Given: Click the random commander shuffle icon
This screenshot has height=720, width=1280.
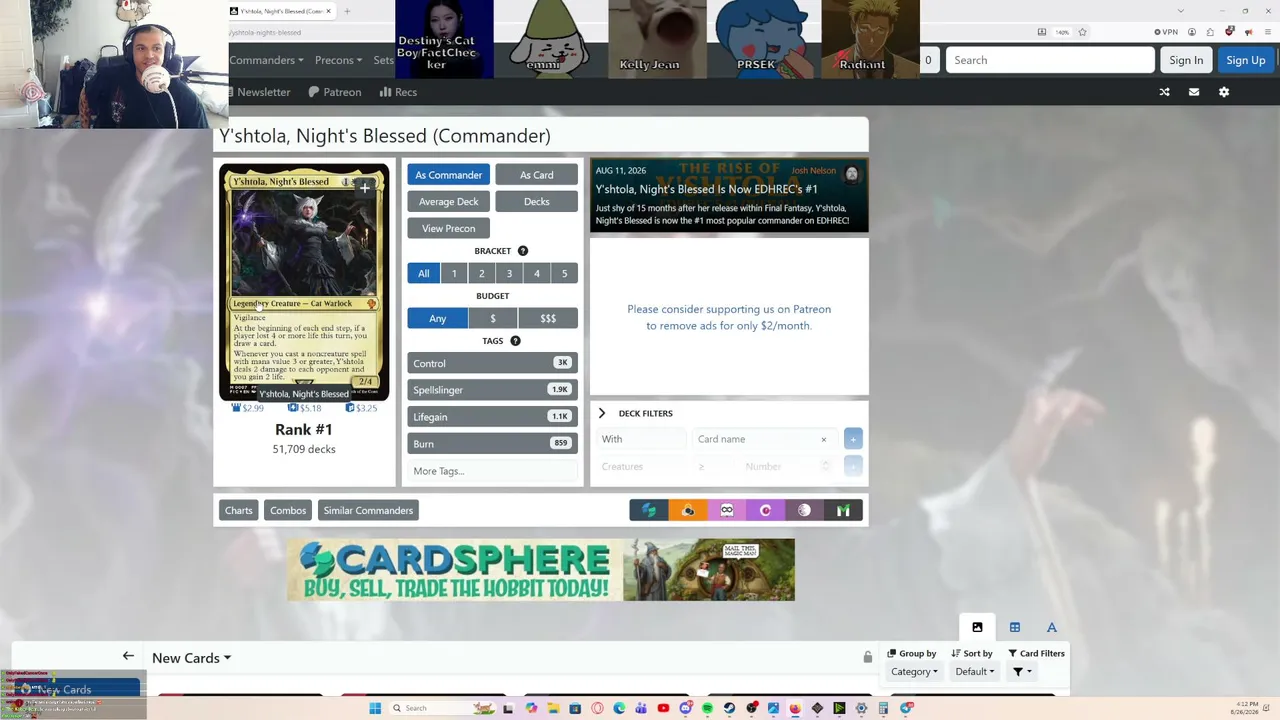Looking at the screenshot, I should [1164, 92].
